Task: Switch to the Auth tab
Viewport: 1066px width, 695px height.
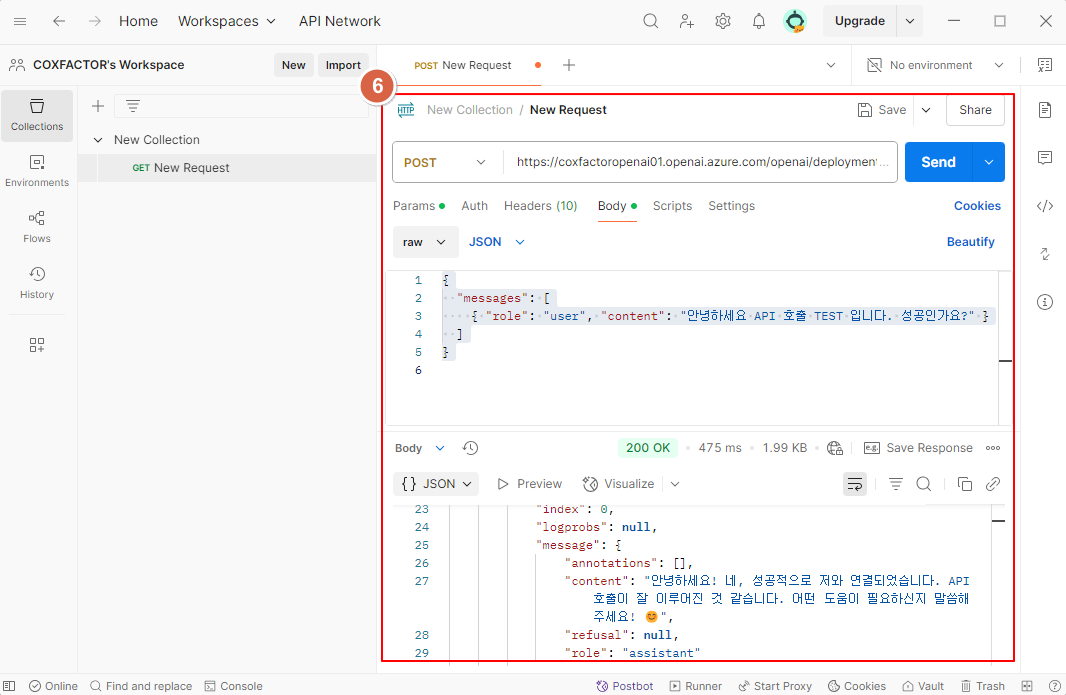Action: pyautogui.click(x=475, y=206)
